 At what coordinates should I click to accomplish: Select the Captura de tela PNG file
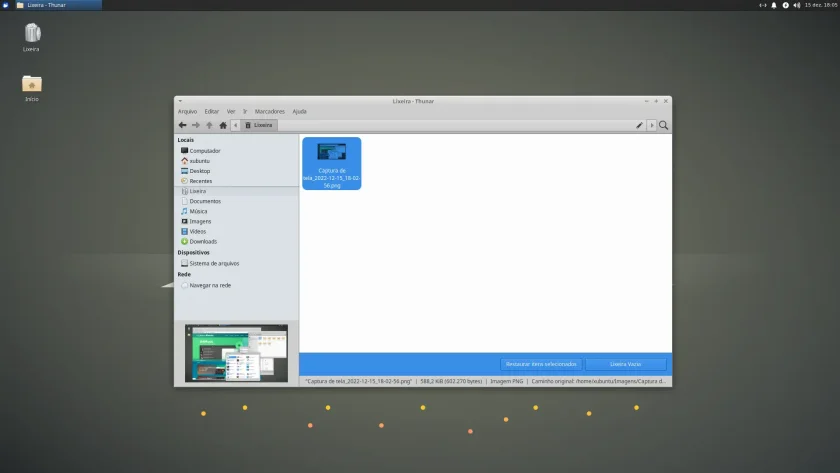[332, 163]
